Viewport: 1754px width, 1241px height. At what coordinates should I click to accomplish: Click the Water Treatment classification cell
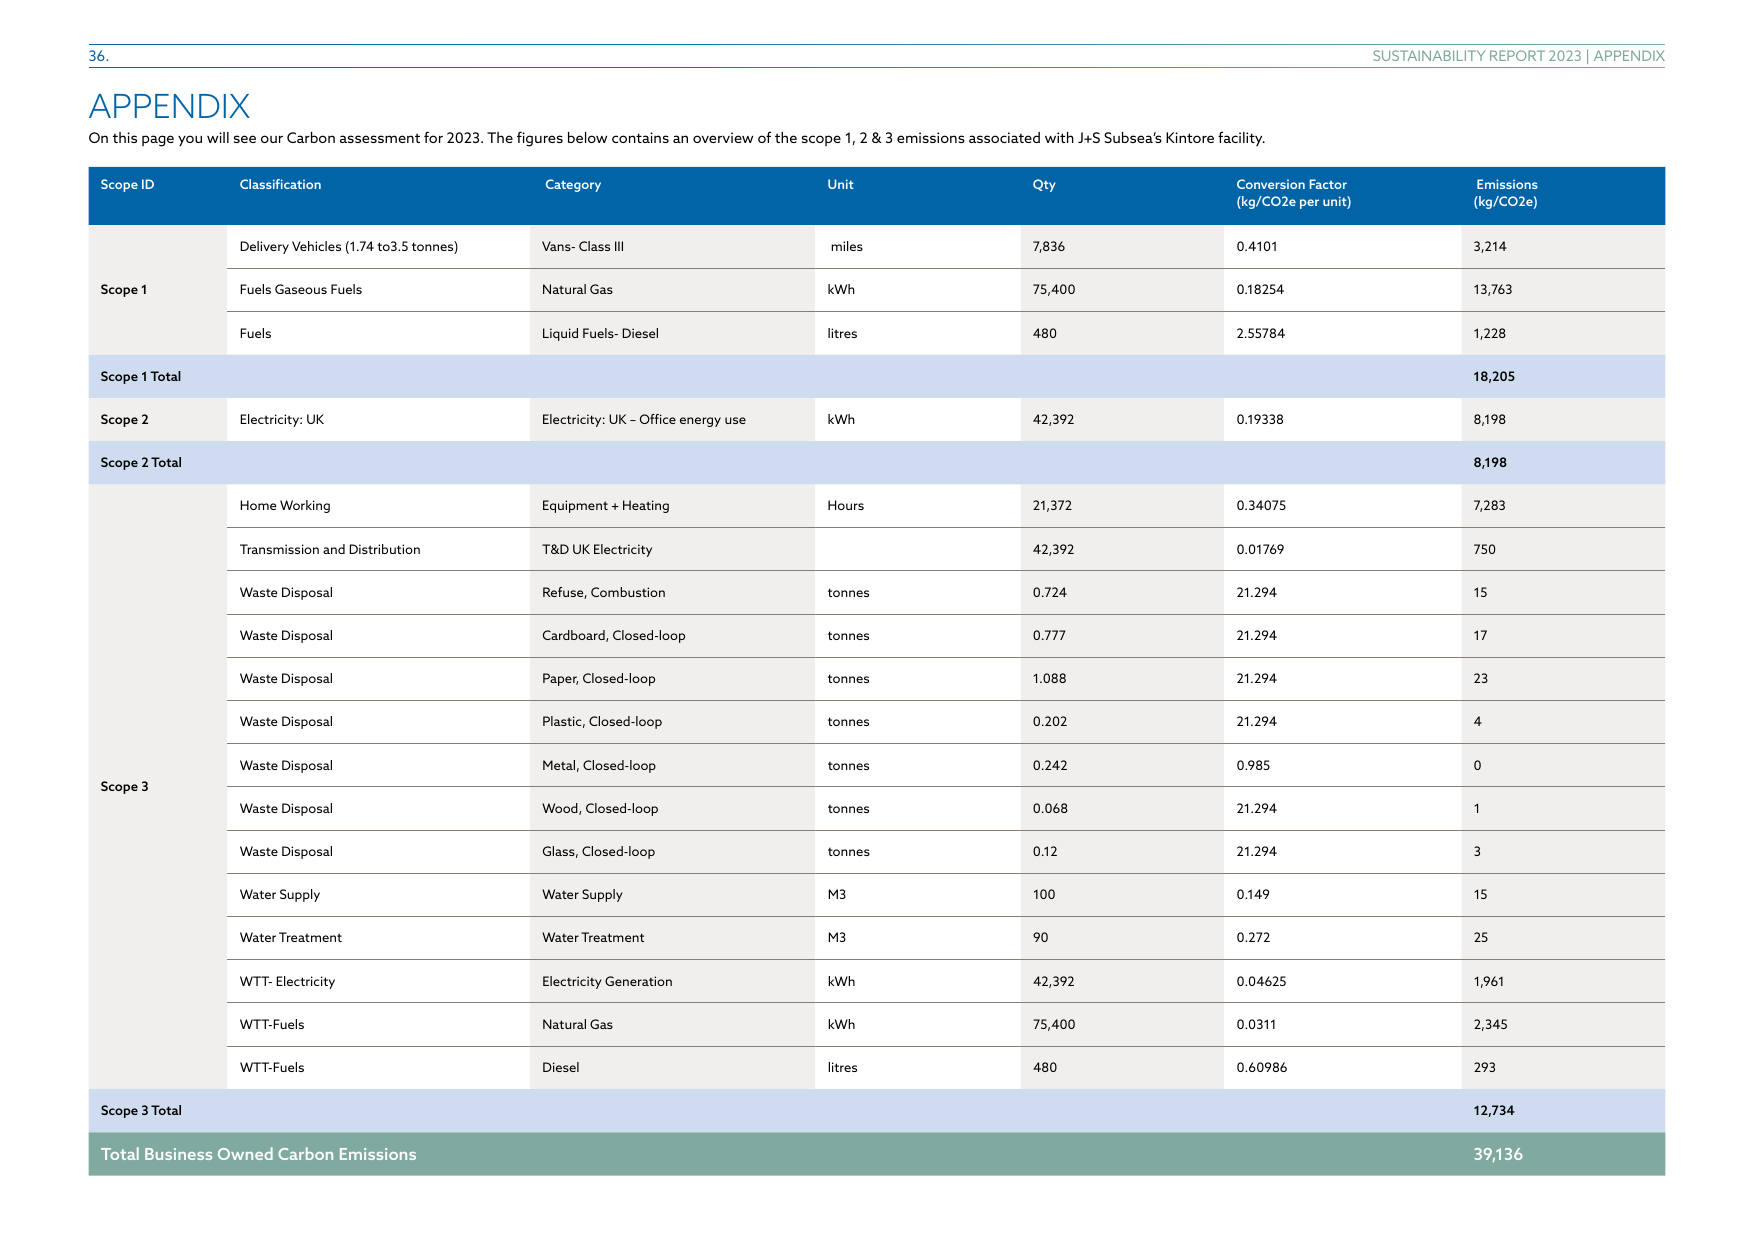pyautogui.click(x=291, y=938)
